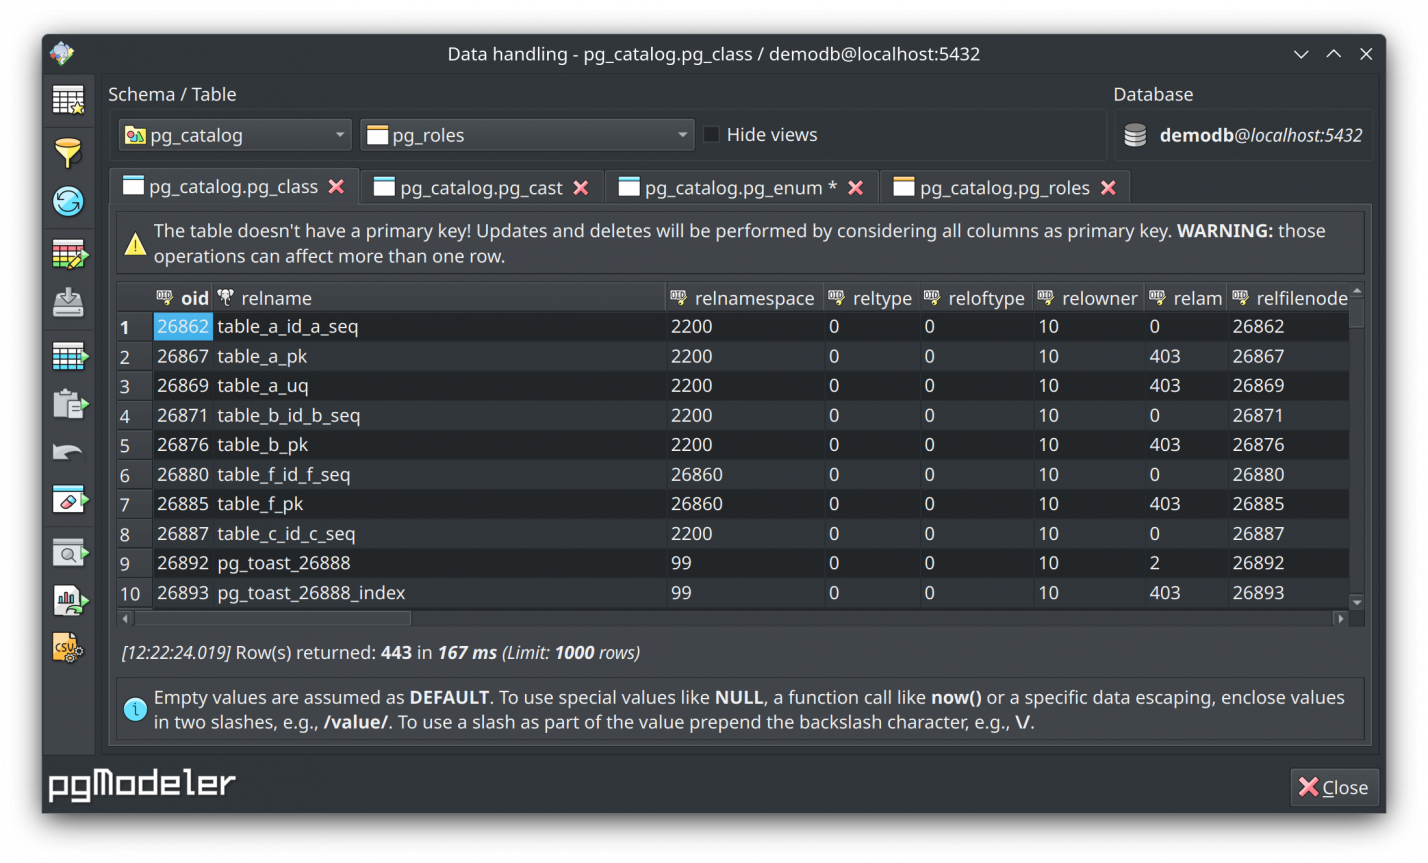This screenshot has height=863, width=1428.
Task: Click the warning triangle icon
Action: pyautogui.click(x=135, y=244)
